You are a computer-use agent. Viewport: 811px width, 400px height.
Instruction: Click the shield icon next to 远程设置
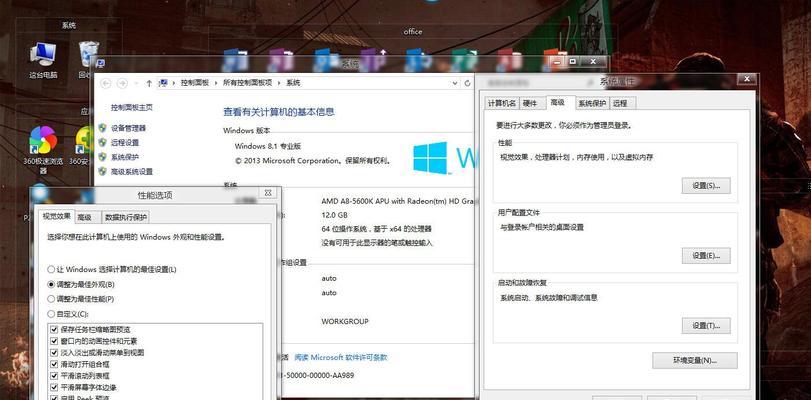click(x=102, y=142)
